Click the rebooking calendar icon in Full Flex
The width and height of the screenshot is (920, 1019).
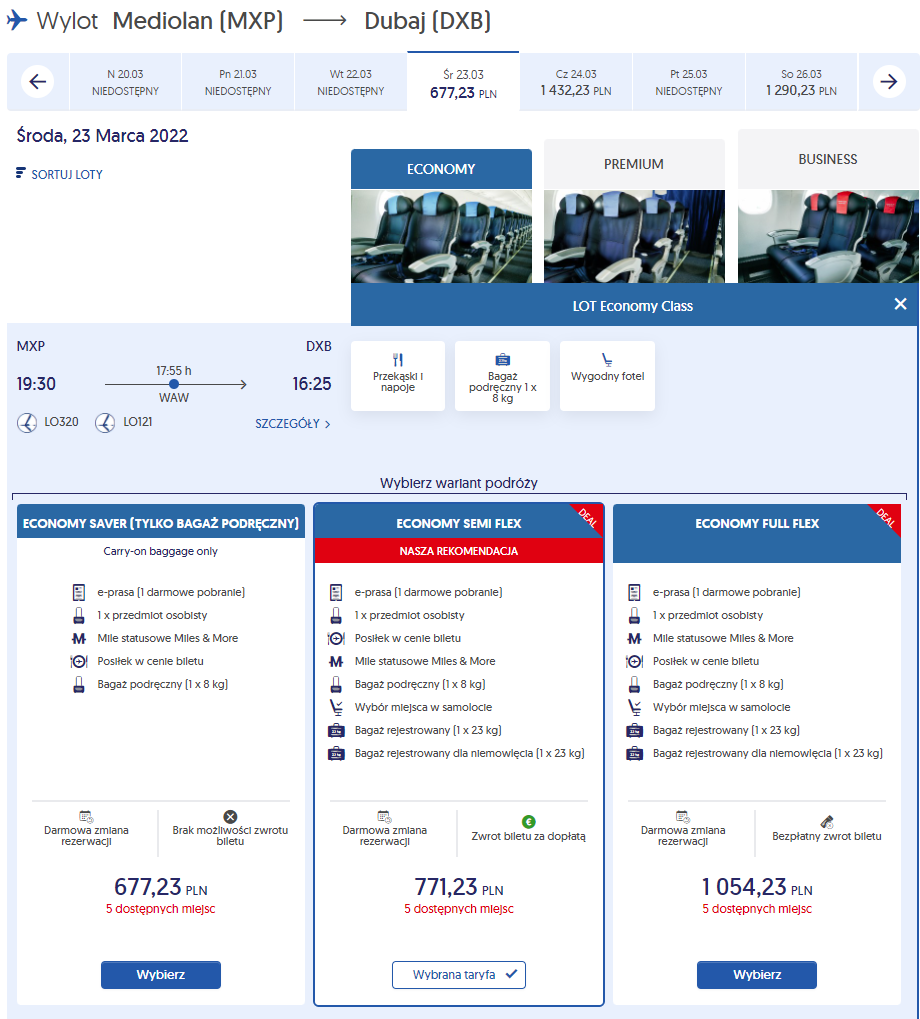pos(682,817)
